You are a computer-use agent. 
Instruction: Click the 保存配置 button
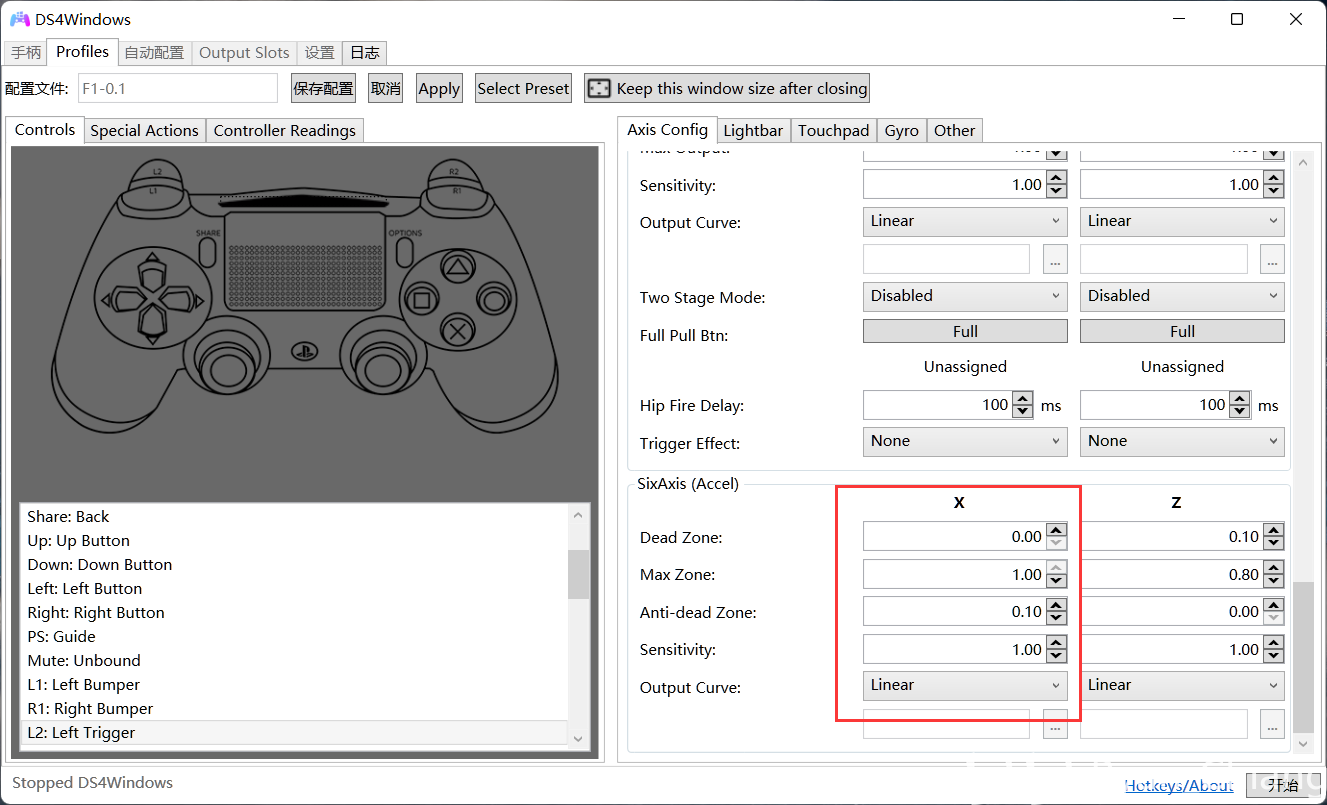click(323, 88)
